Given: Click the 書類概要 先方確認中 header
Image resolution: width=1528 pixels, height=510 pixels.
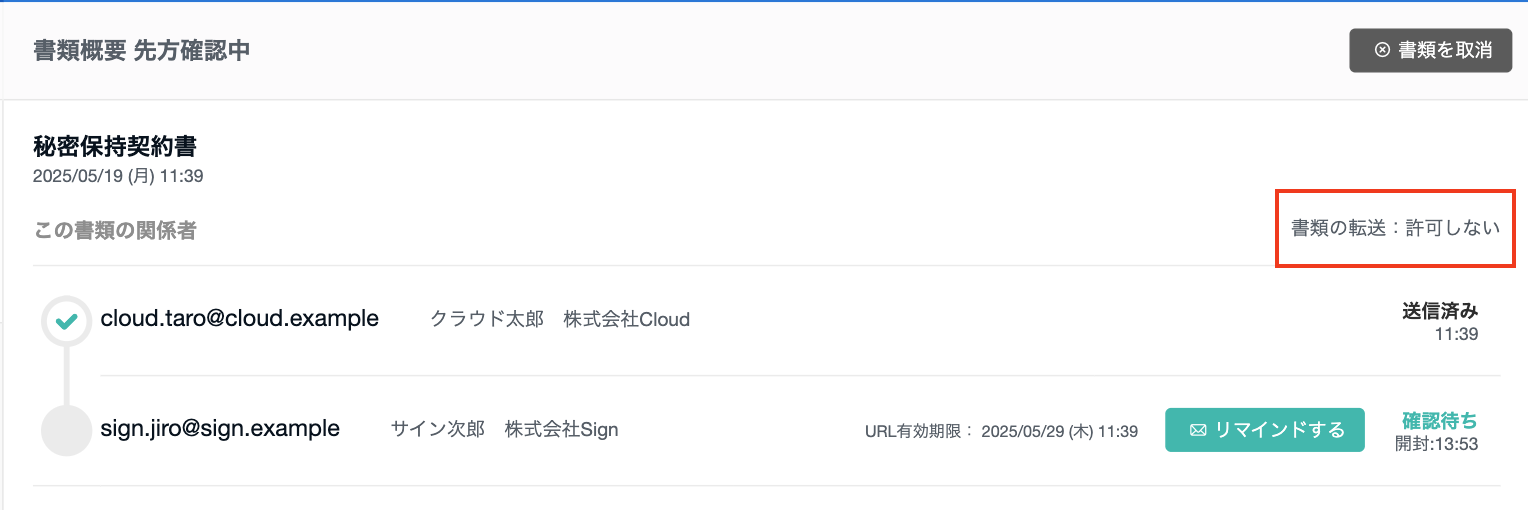Looking at the screenshot, I should pos(141,51).
